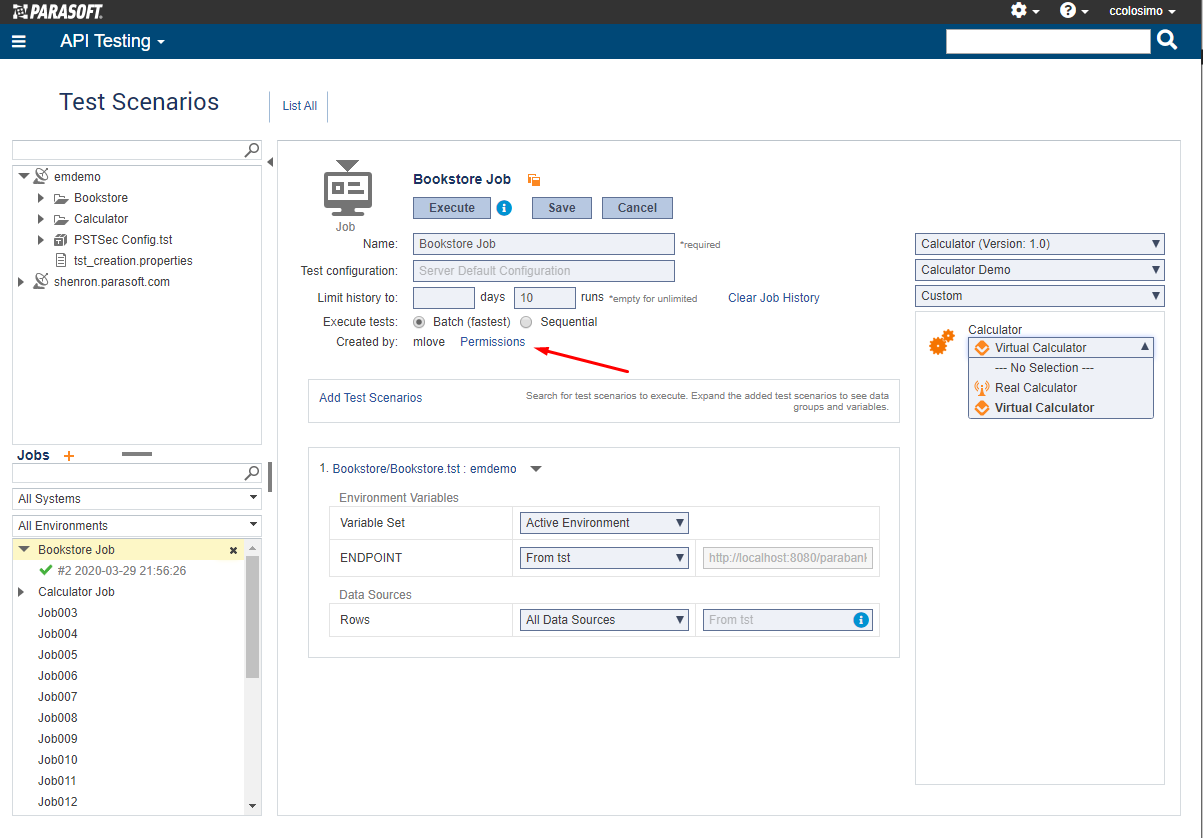Collapse the left panel with the arrow
Image resolution: width=1203 pixels, height=838 pixels.
[269, 161]
